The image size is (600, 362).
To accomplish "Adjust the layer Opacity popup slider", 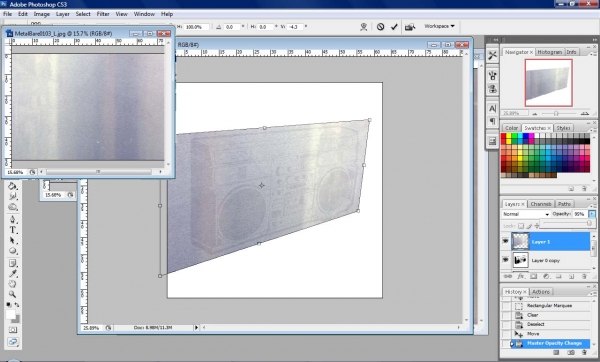I will click(589, 223).
